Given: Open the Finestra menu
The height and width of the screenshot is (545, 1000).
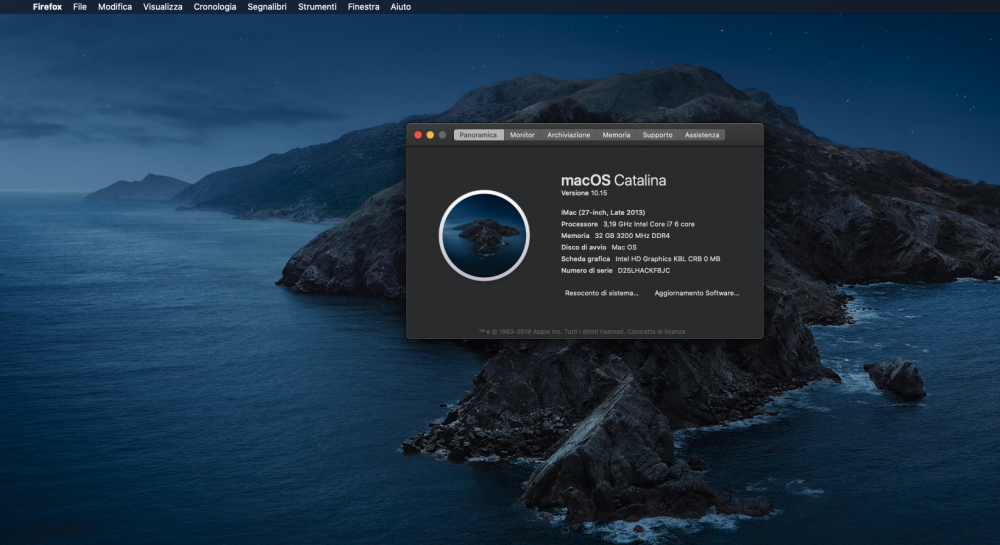Looking at the screenshot, I should click(x=364, y=7).
